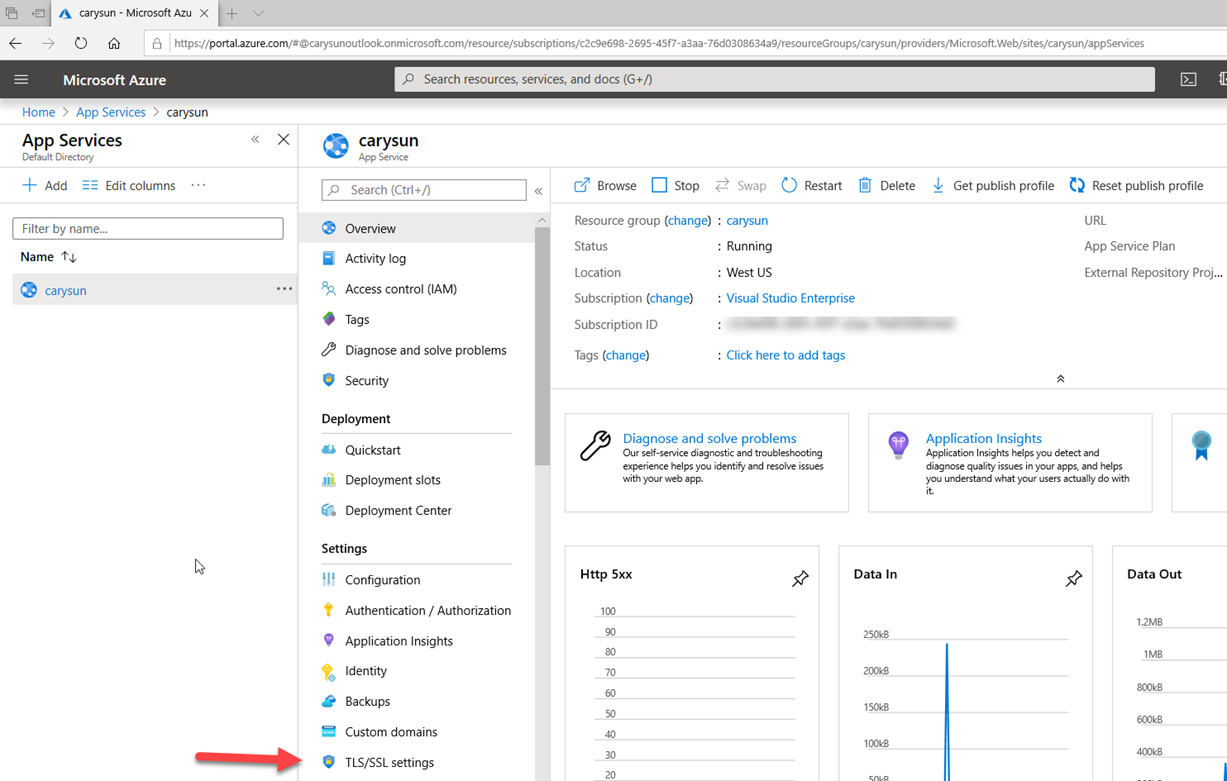Select Overview in resource menu
Image resolution: width=1227 pixels, height=781 pixels.
pos(417,228)
